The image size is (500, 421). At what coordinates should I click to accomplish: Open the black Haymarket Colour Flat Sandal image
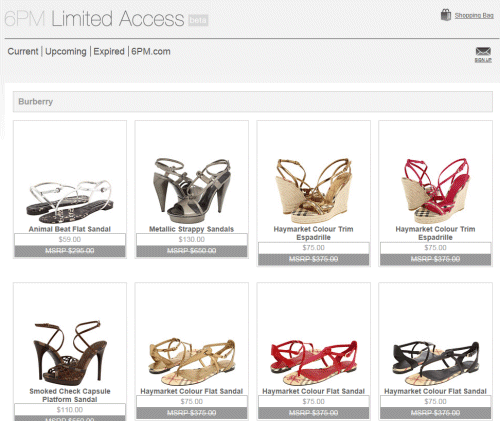point(435,363)
